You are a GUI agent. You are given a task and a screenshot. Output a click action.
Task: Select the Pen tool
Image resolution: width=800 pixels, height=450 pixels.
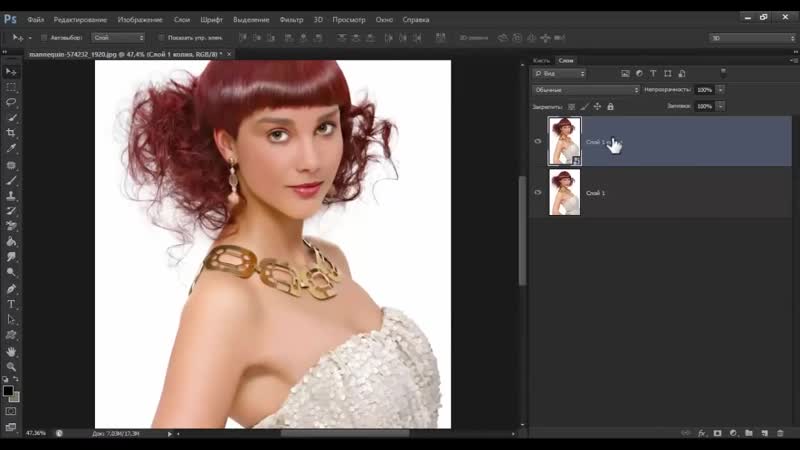tap(11, 289)
